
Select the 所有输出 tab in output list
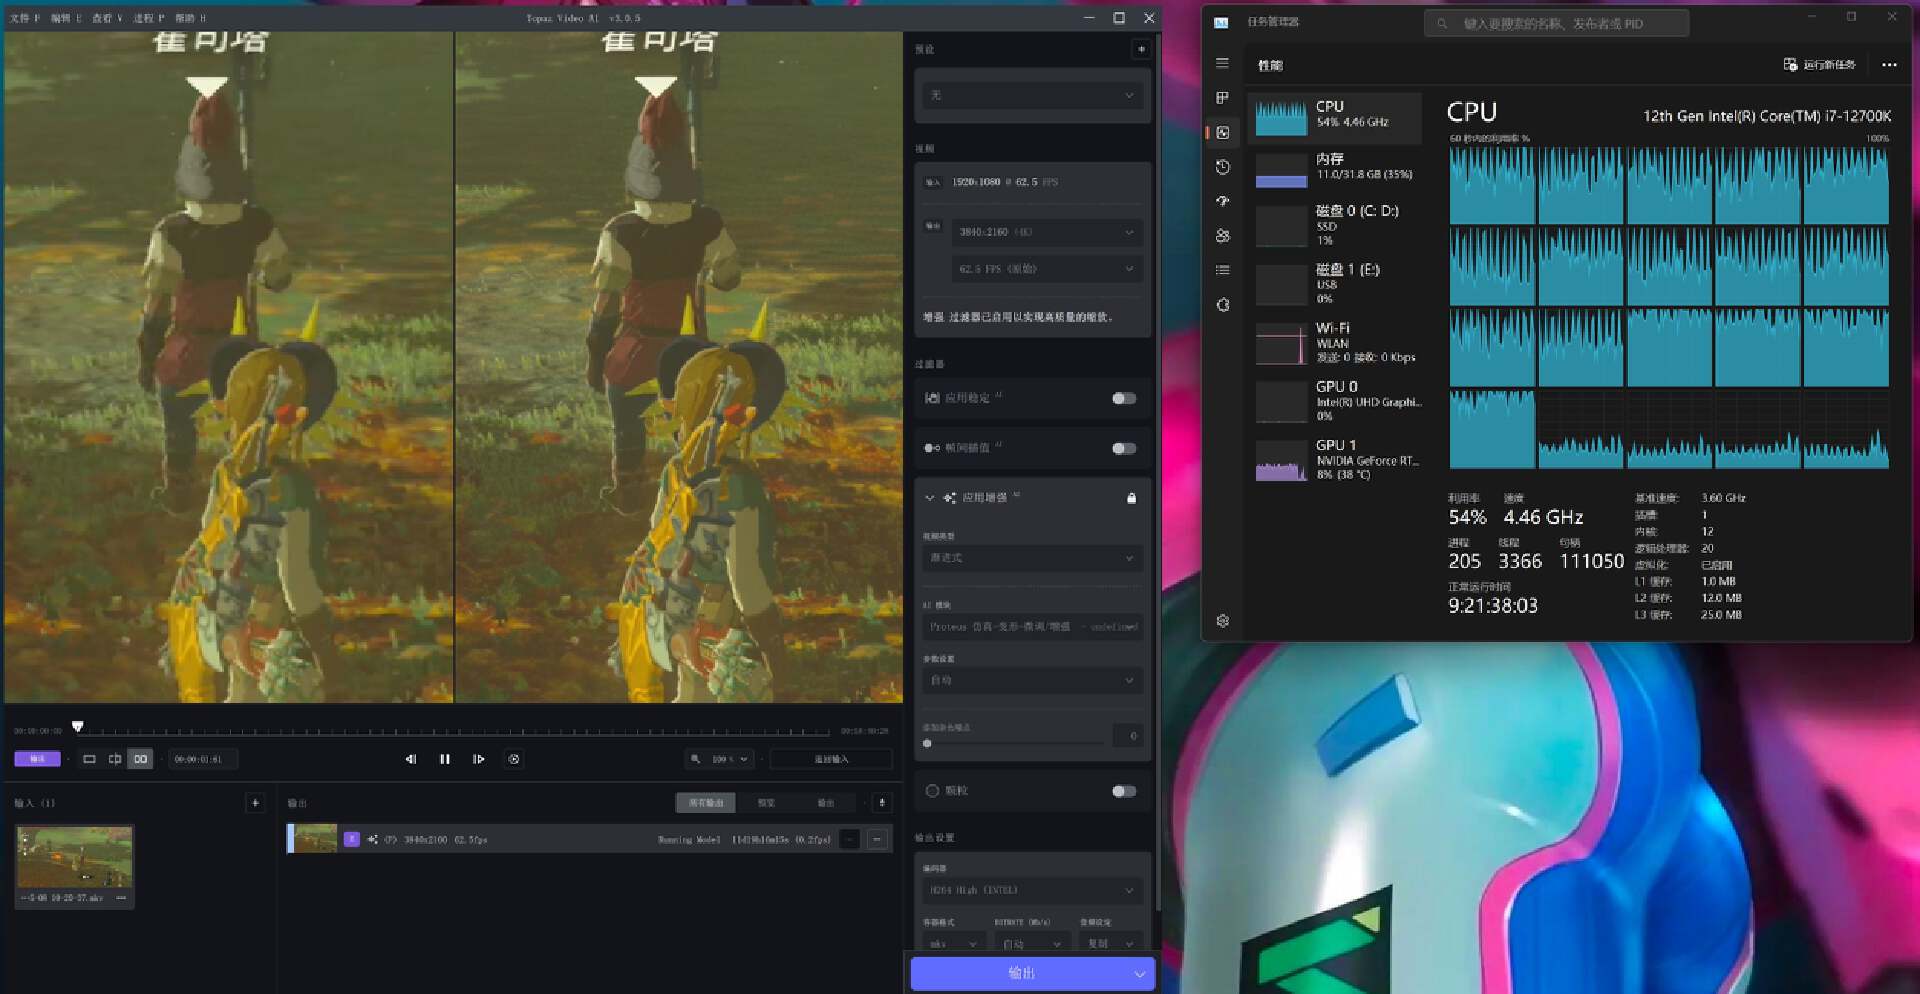pyautogui.click(x=706, y=803)
